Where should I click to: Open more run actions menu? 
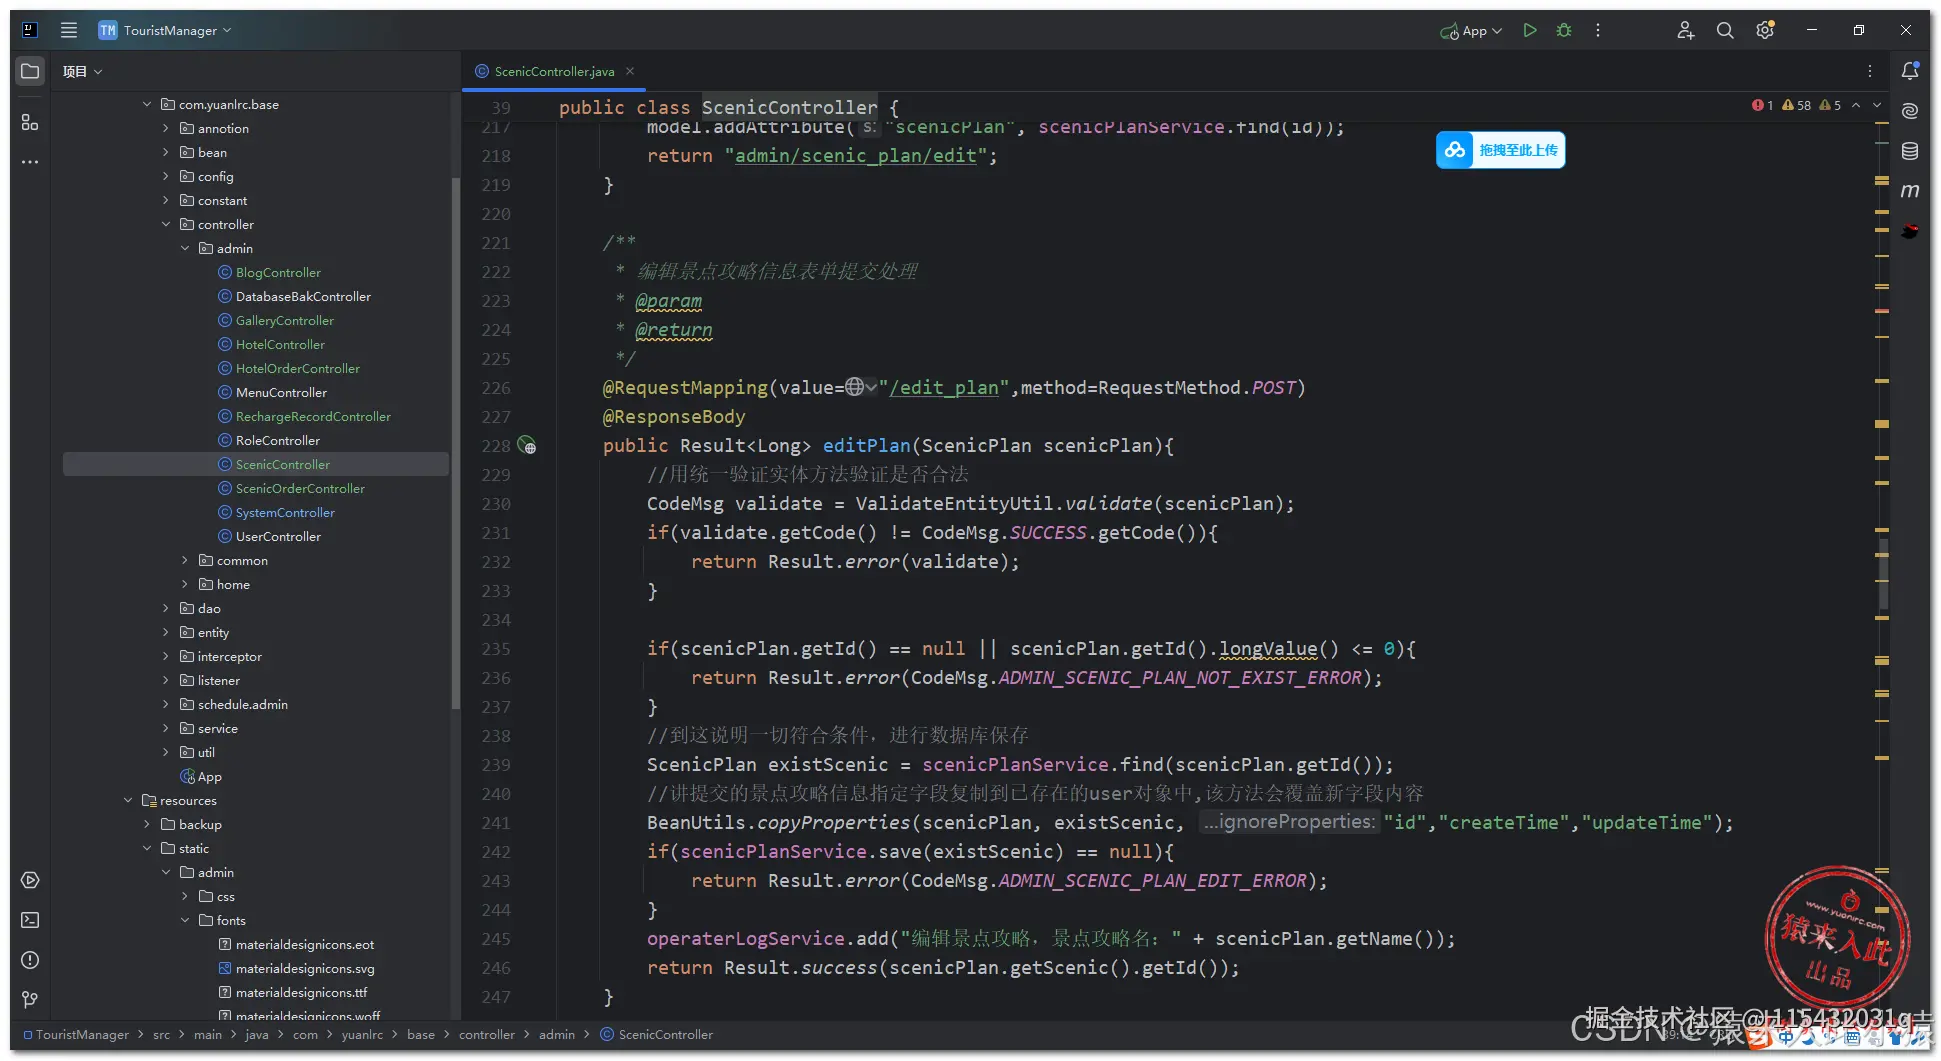click(x=1598, y=30)
